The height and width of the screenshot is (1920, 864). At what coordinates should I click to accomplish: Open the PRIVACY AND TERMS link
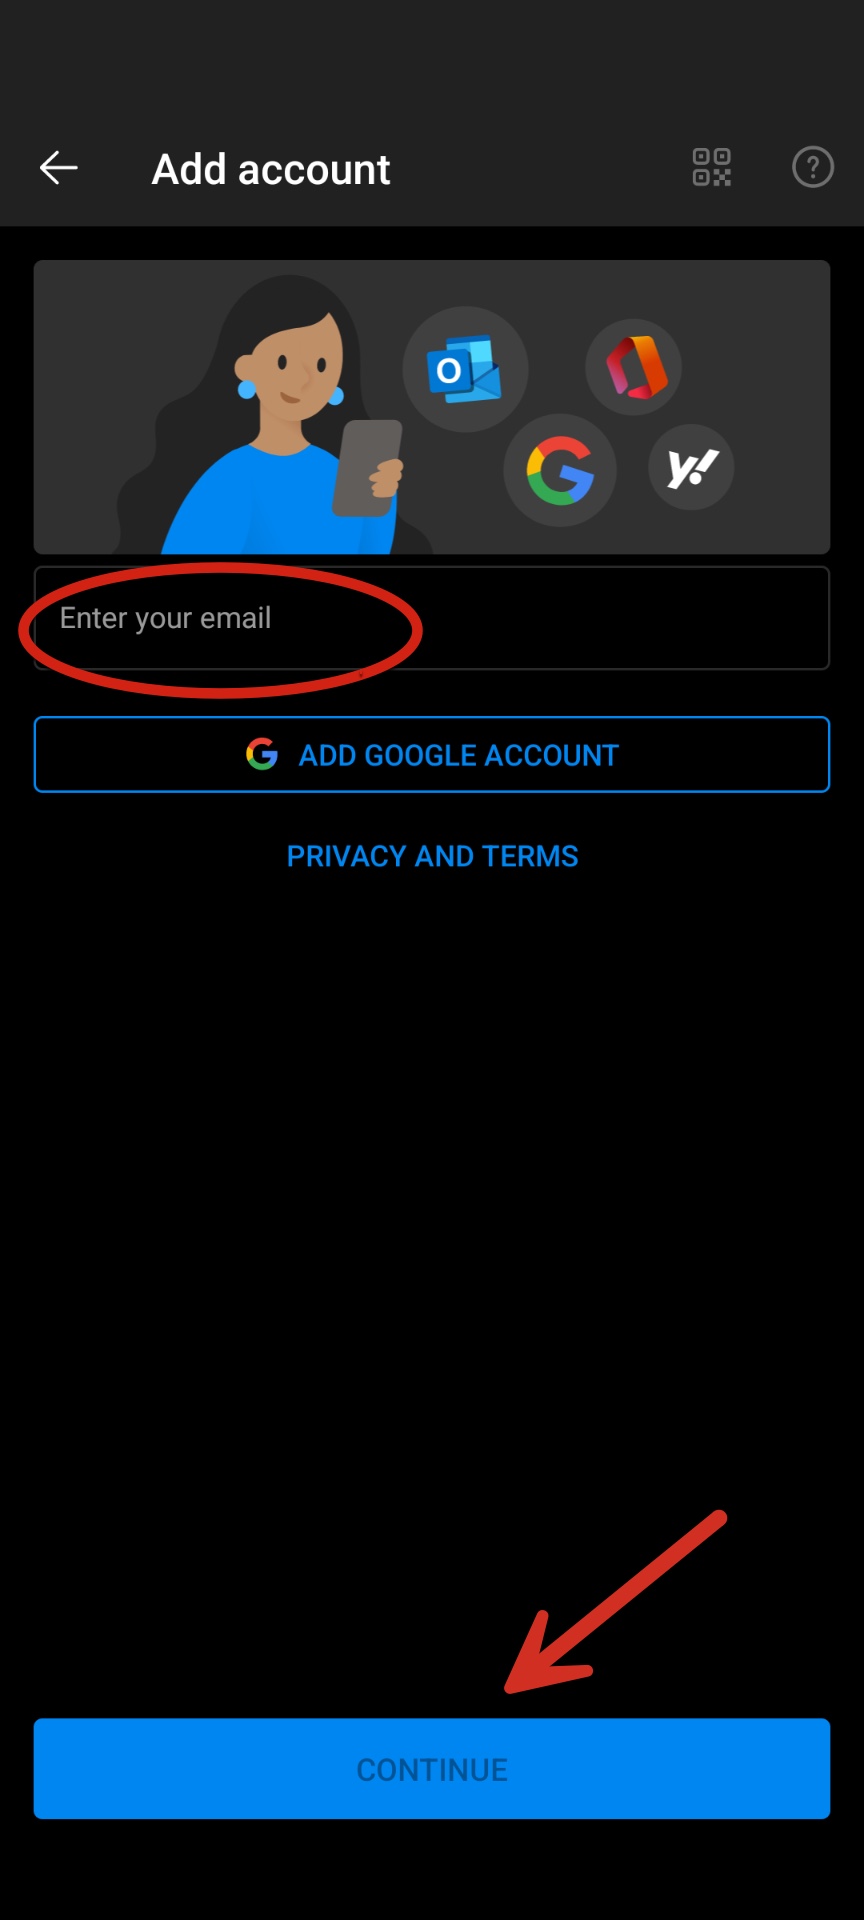coord(432,856)
